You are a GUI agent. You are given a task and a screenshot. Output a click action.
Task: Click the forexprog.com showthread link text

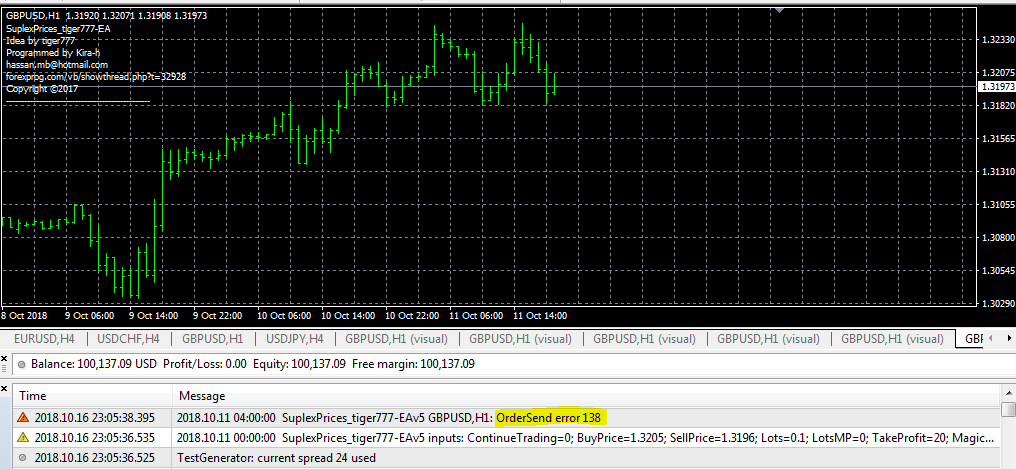tap(96, 76)
